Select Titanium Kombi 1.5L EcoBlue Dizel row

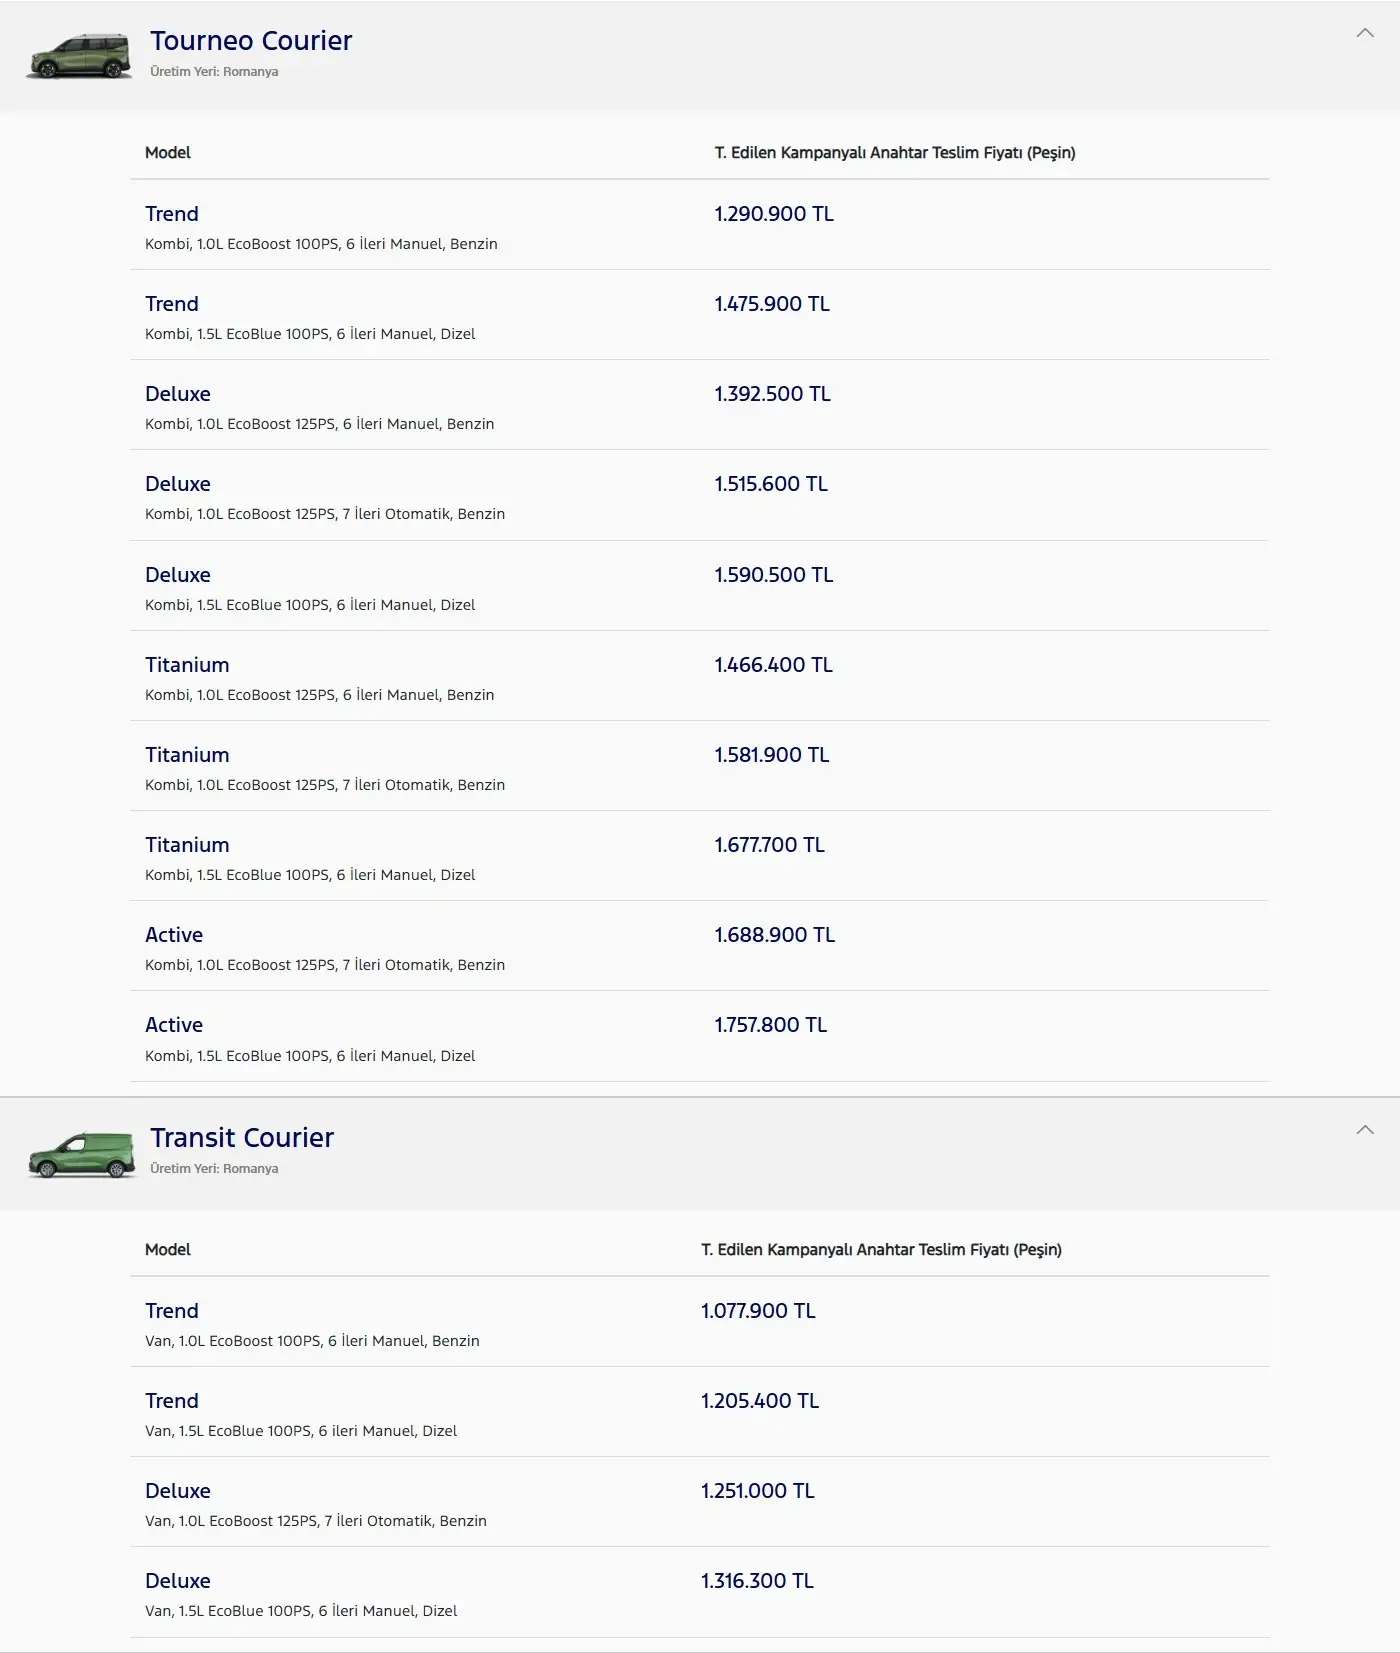point(700,857)
